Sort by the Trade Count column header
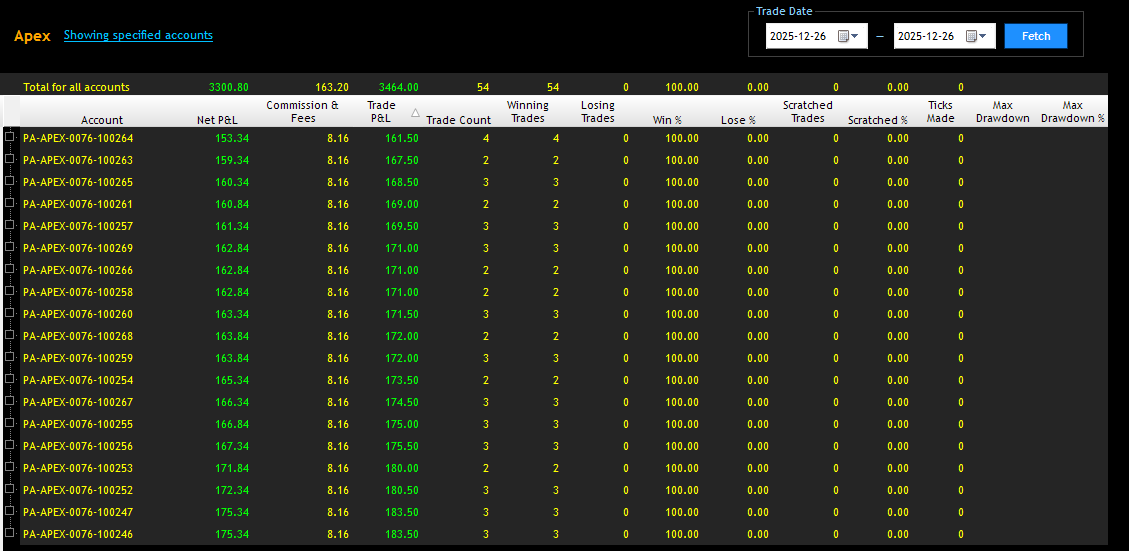 pyautogui.click(x=459, y=120)
